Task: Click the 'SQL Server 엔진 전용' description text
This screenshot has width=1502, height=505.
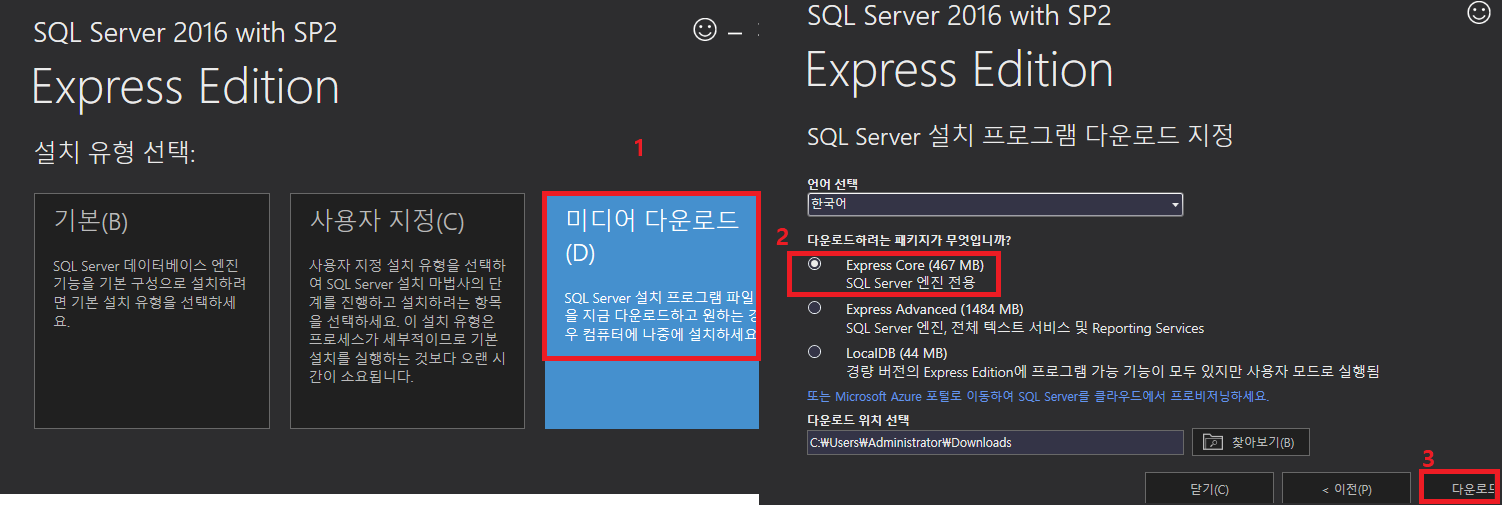Action: pos(910,283)
